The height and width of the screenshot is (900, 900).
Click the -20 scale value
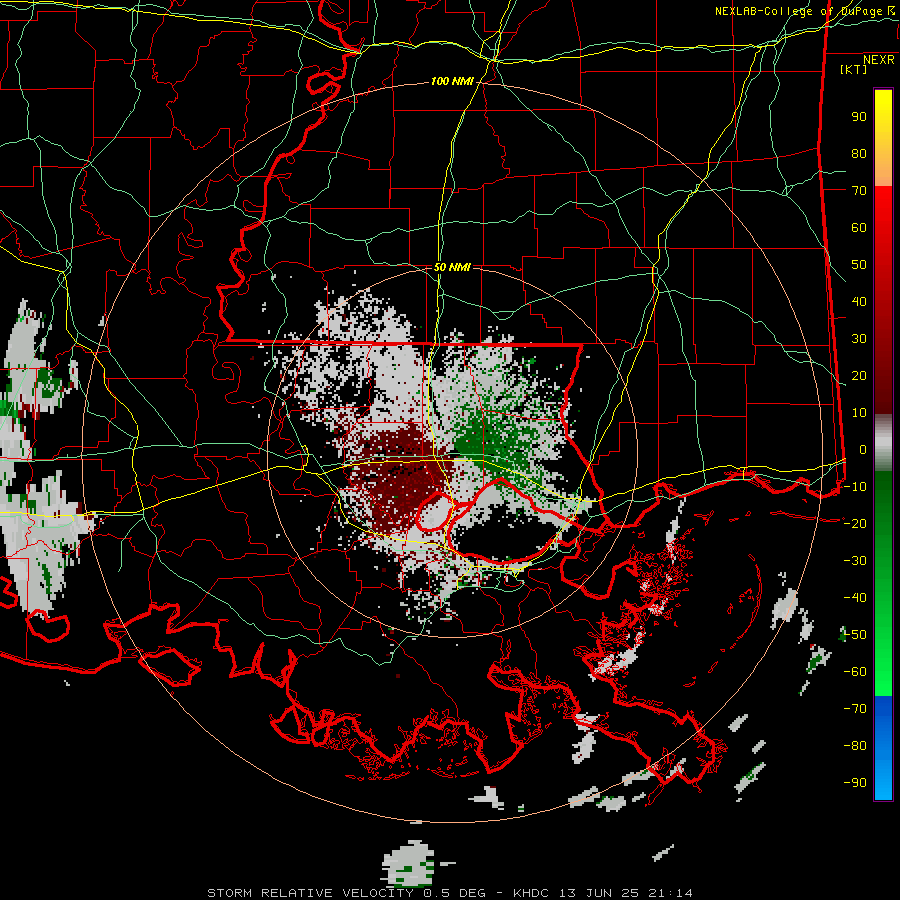click(x=855, y=524)
